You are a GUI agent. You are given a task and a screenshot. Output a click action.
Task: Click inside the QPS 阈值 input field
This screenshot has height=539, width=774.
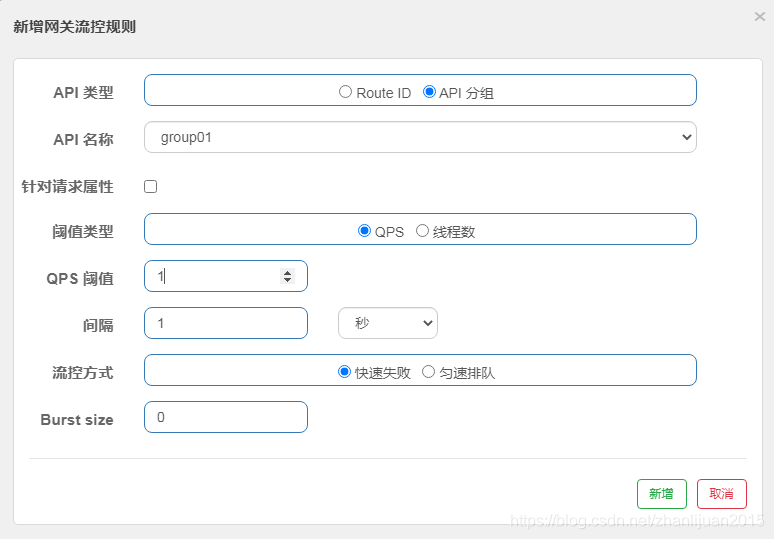click(x=226, y=276)
